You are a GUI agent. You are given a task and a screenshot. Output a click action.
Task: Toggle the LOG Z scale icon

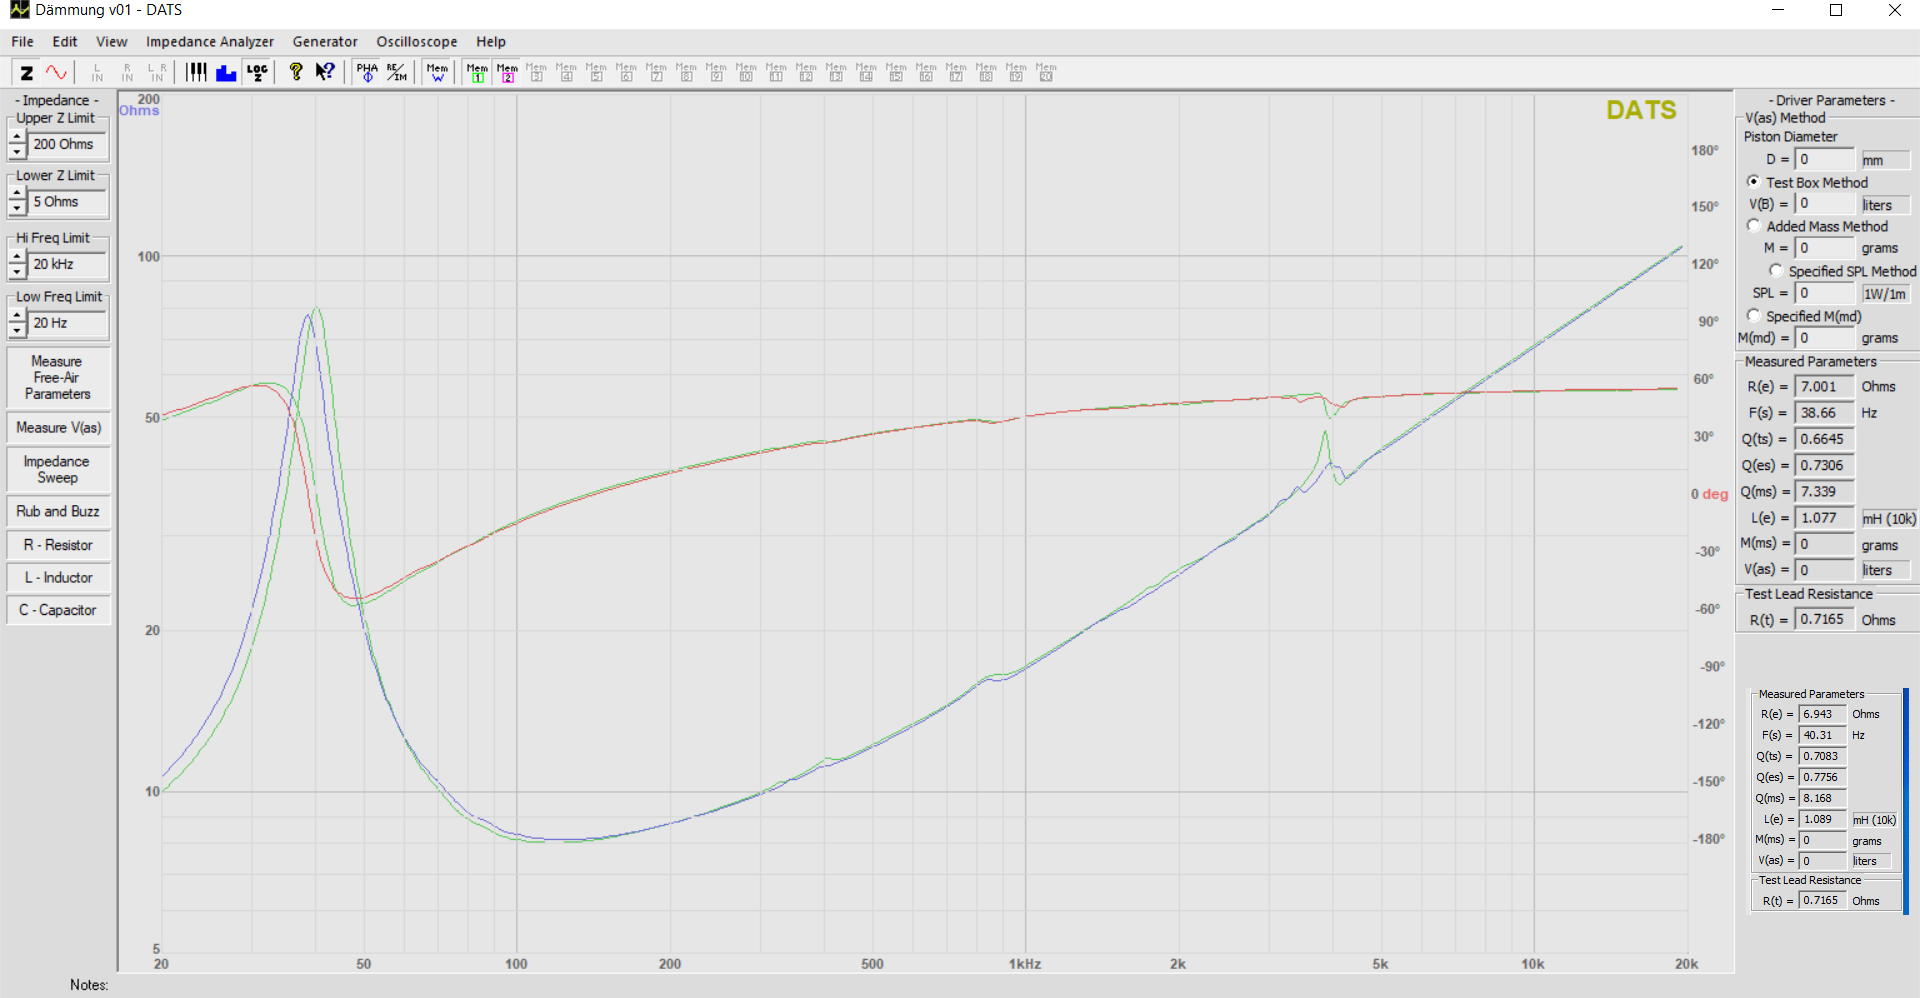[257, 72]
